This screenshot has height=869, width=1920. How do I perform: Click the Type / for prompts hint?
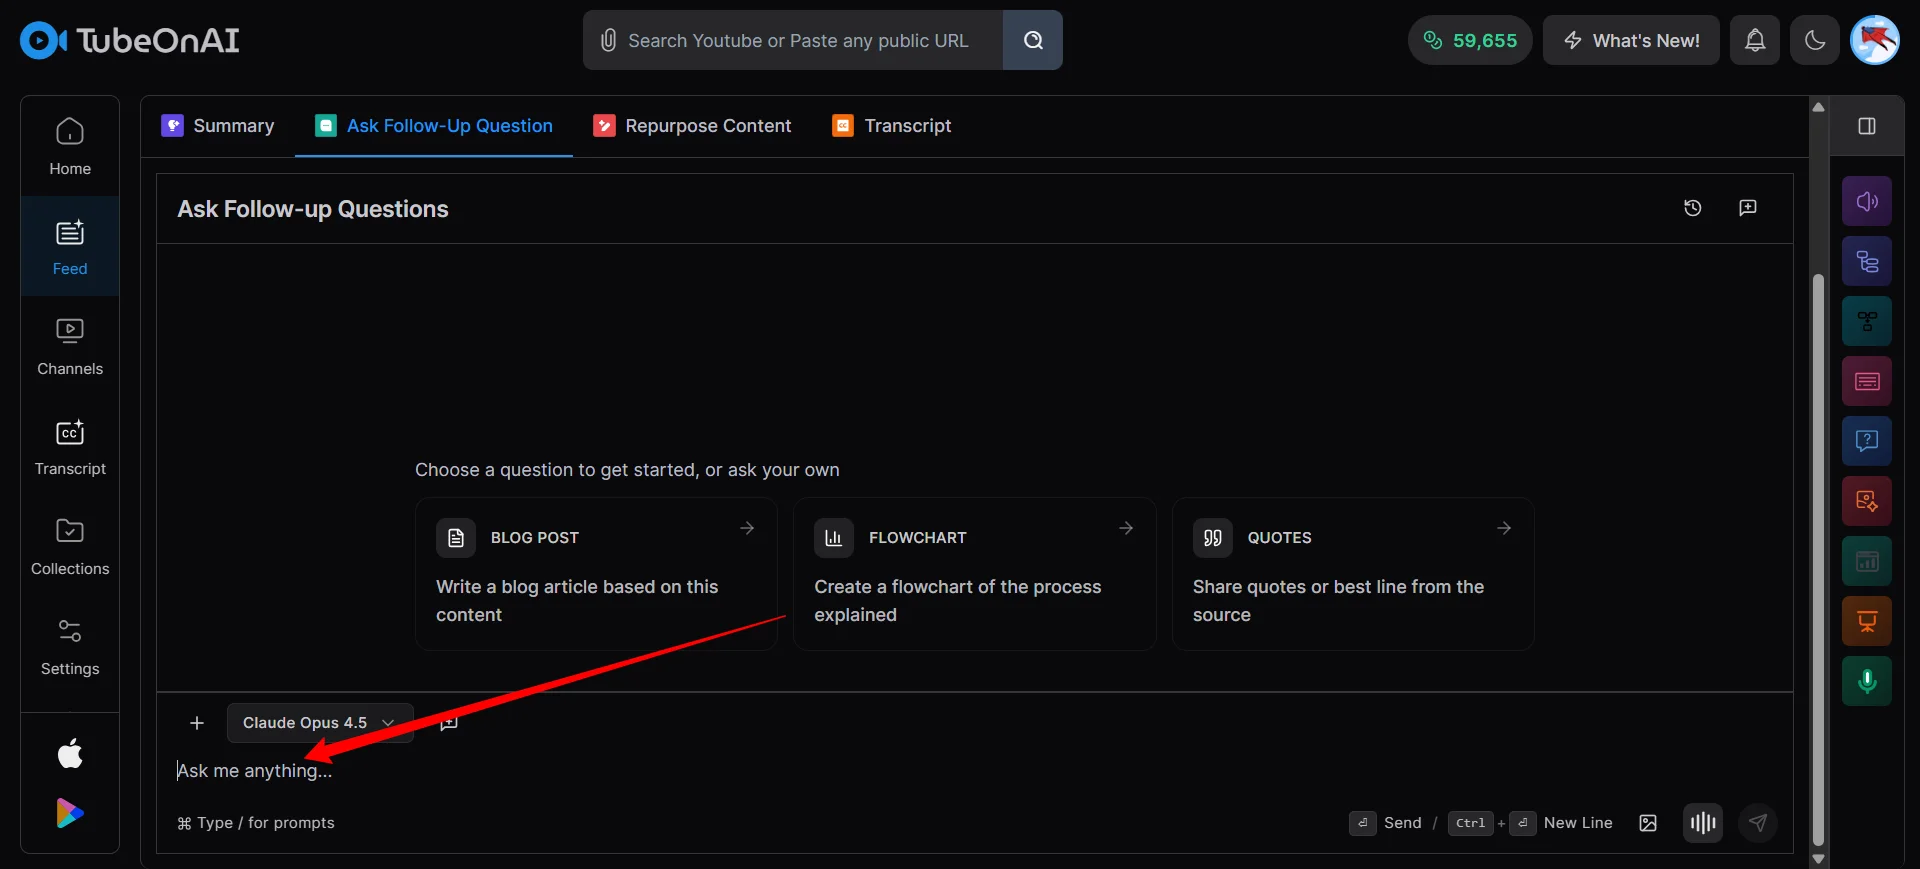[x=256, y=823]
